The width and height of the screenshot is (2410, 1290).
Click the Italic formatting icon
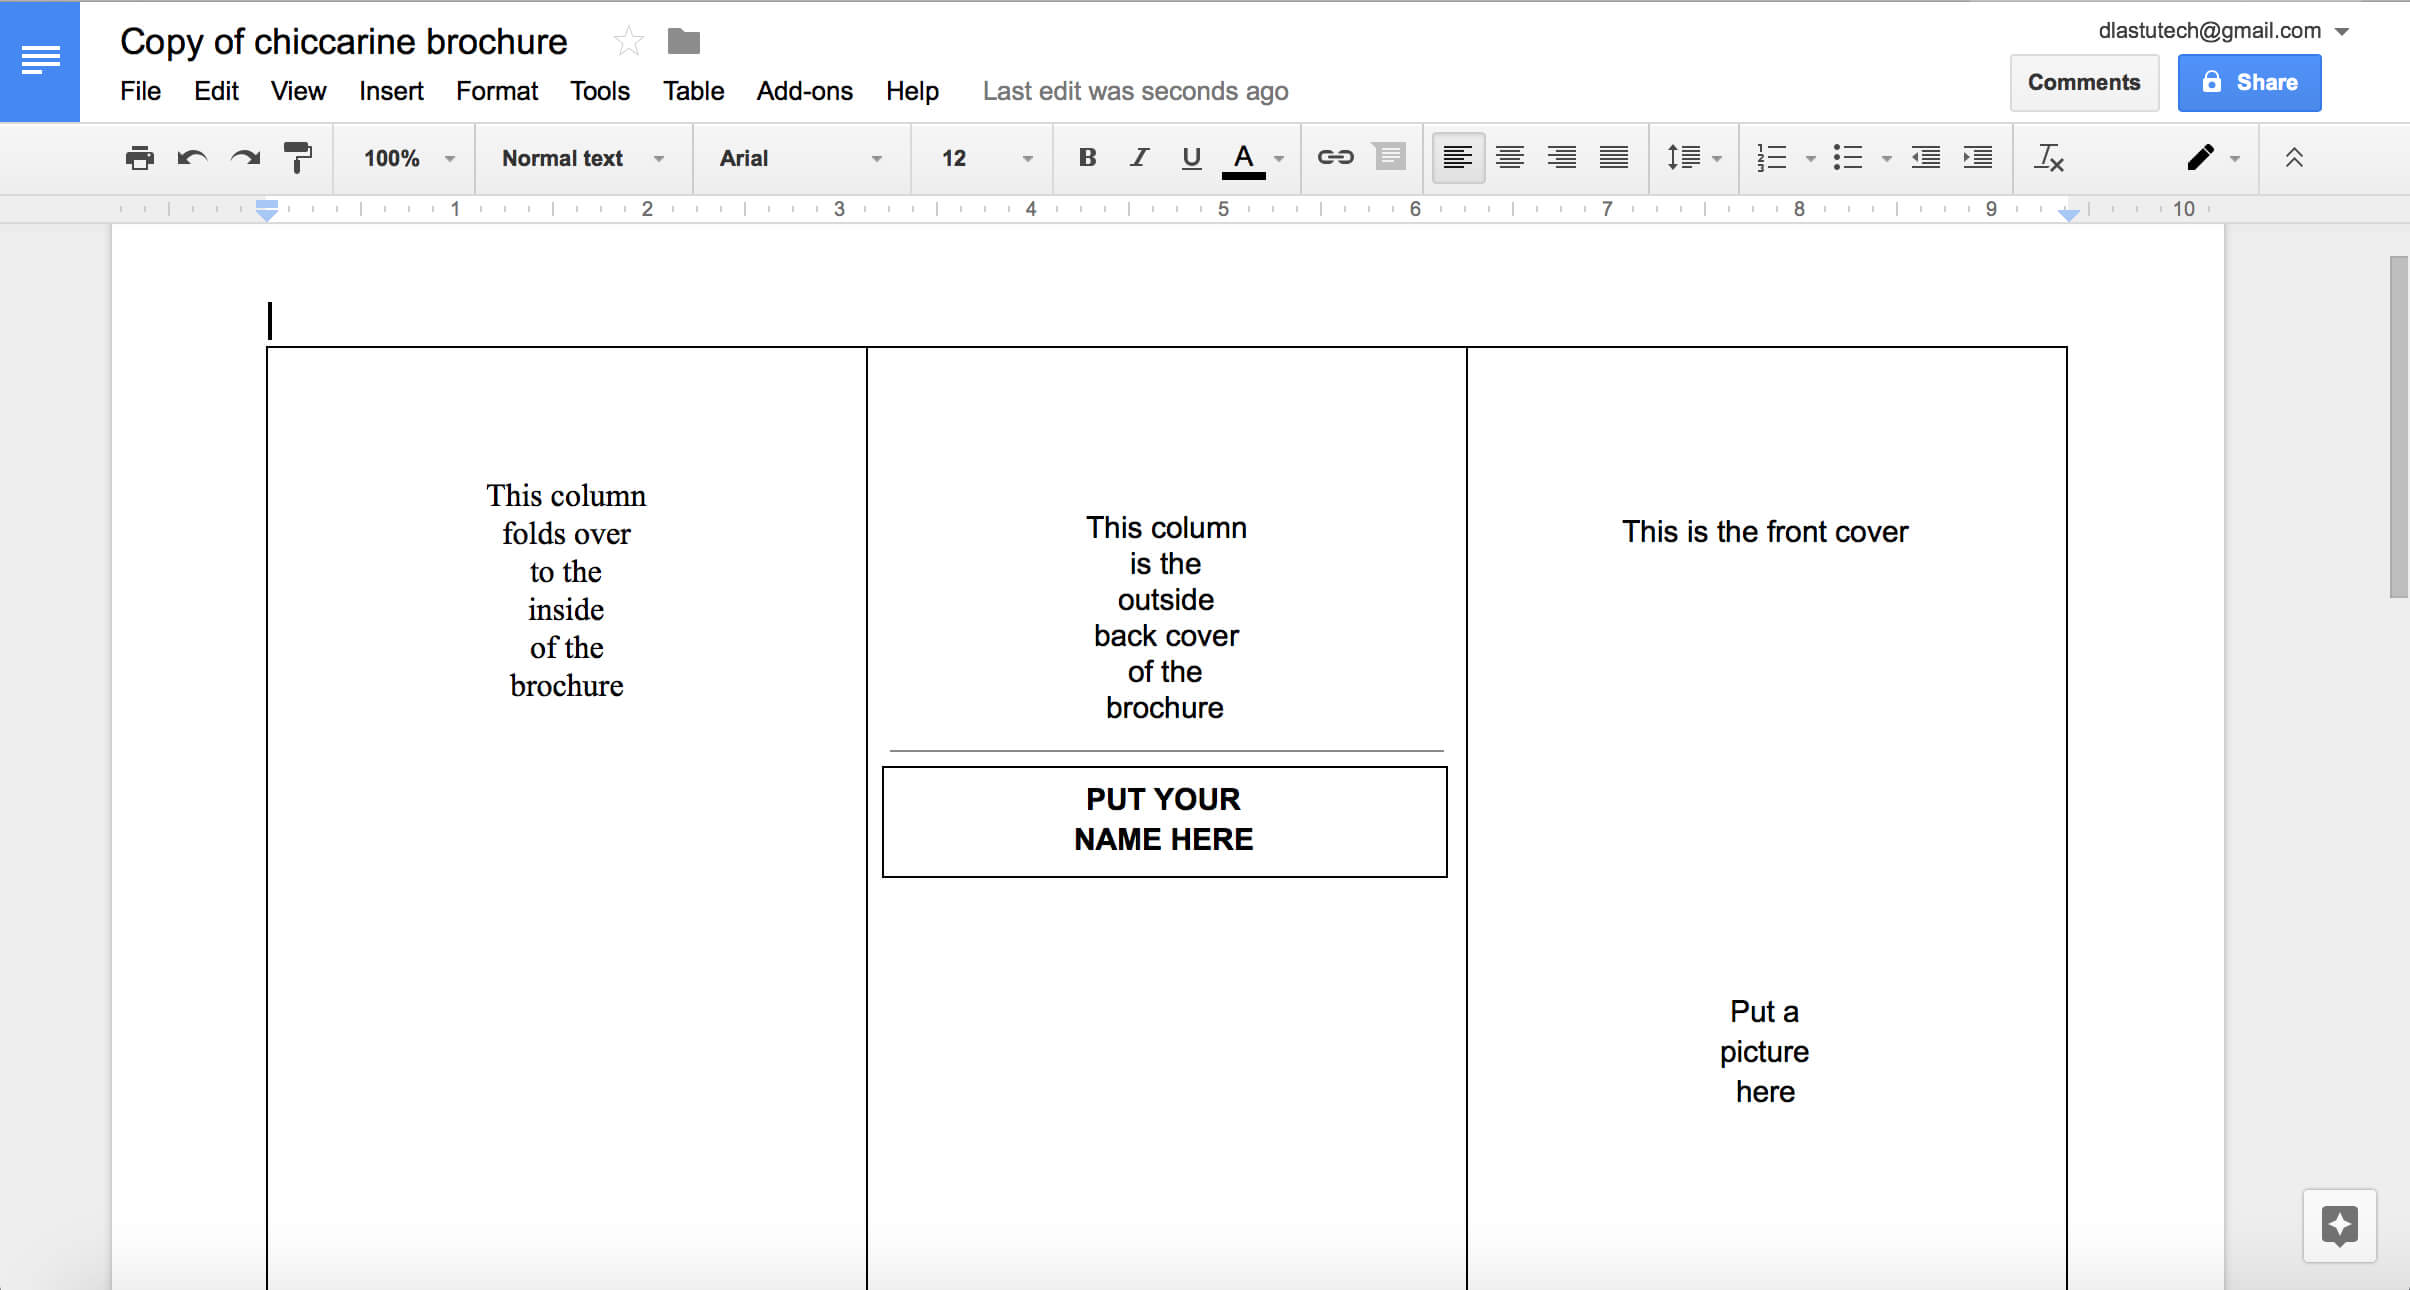click(x=1136, y=156)
